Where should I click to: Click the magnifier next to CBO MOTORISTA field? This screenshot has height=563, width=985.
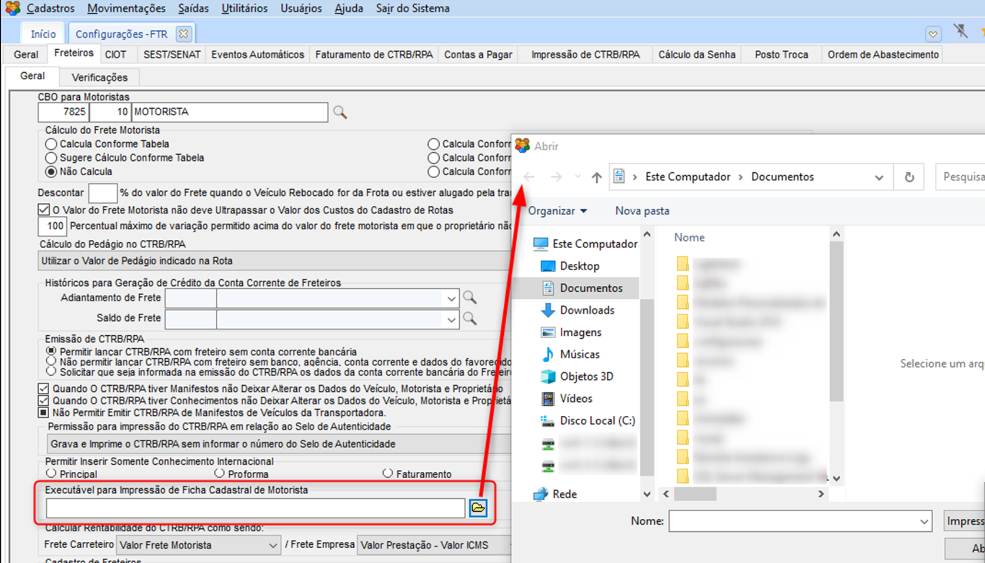[340, 112]
